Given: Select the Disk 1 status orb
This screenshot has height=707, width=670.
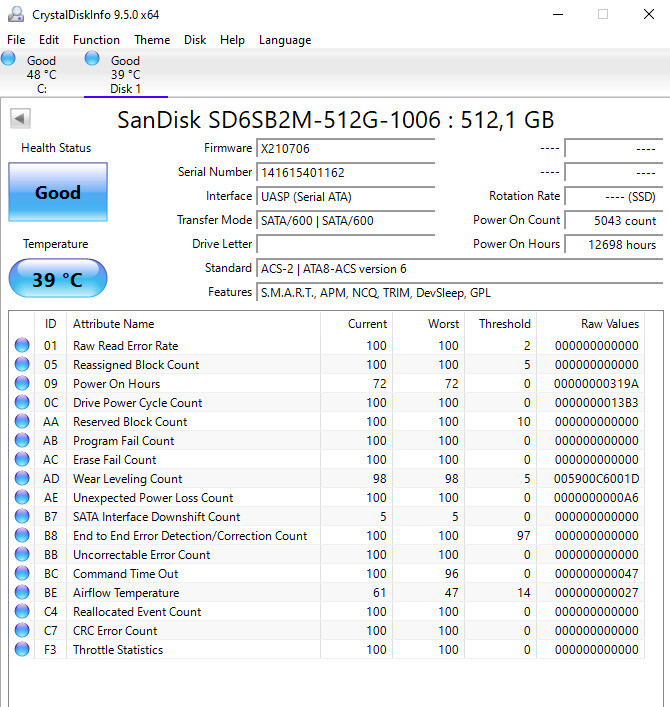Looking at the screenshot, I should click(92, 59).
